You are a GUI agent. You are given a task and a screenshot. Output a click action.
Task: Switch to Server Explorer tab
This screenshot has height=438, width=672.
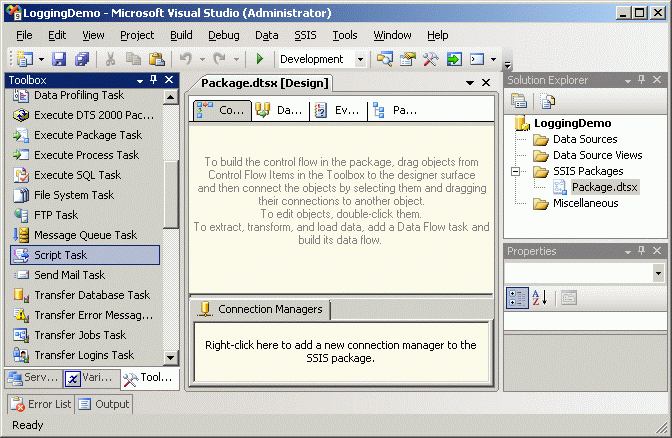click(33, 378)
